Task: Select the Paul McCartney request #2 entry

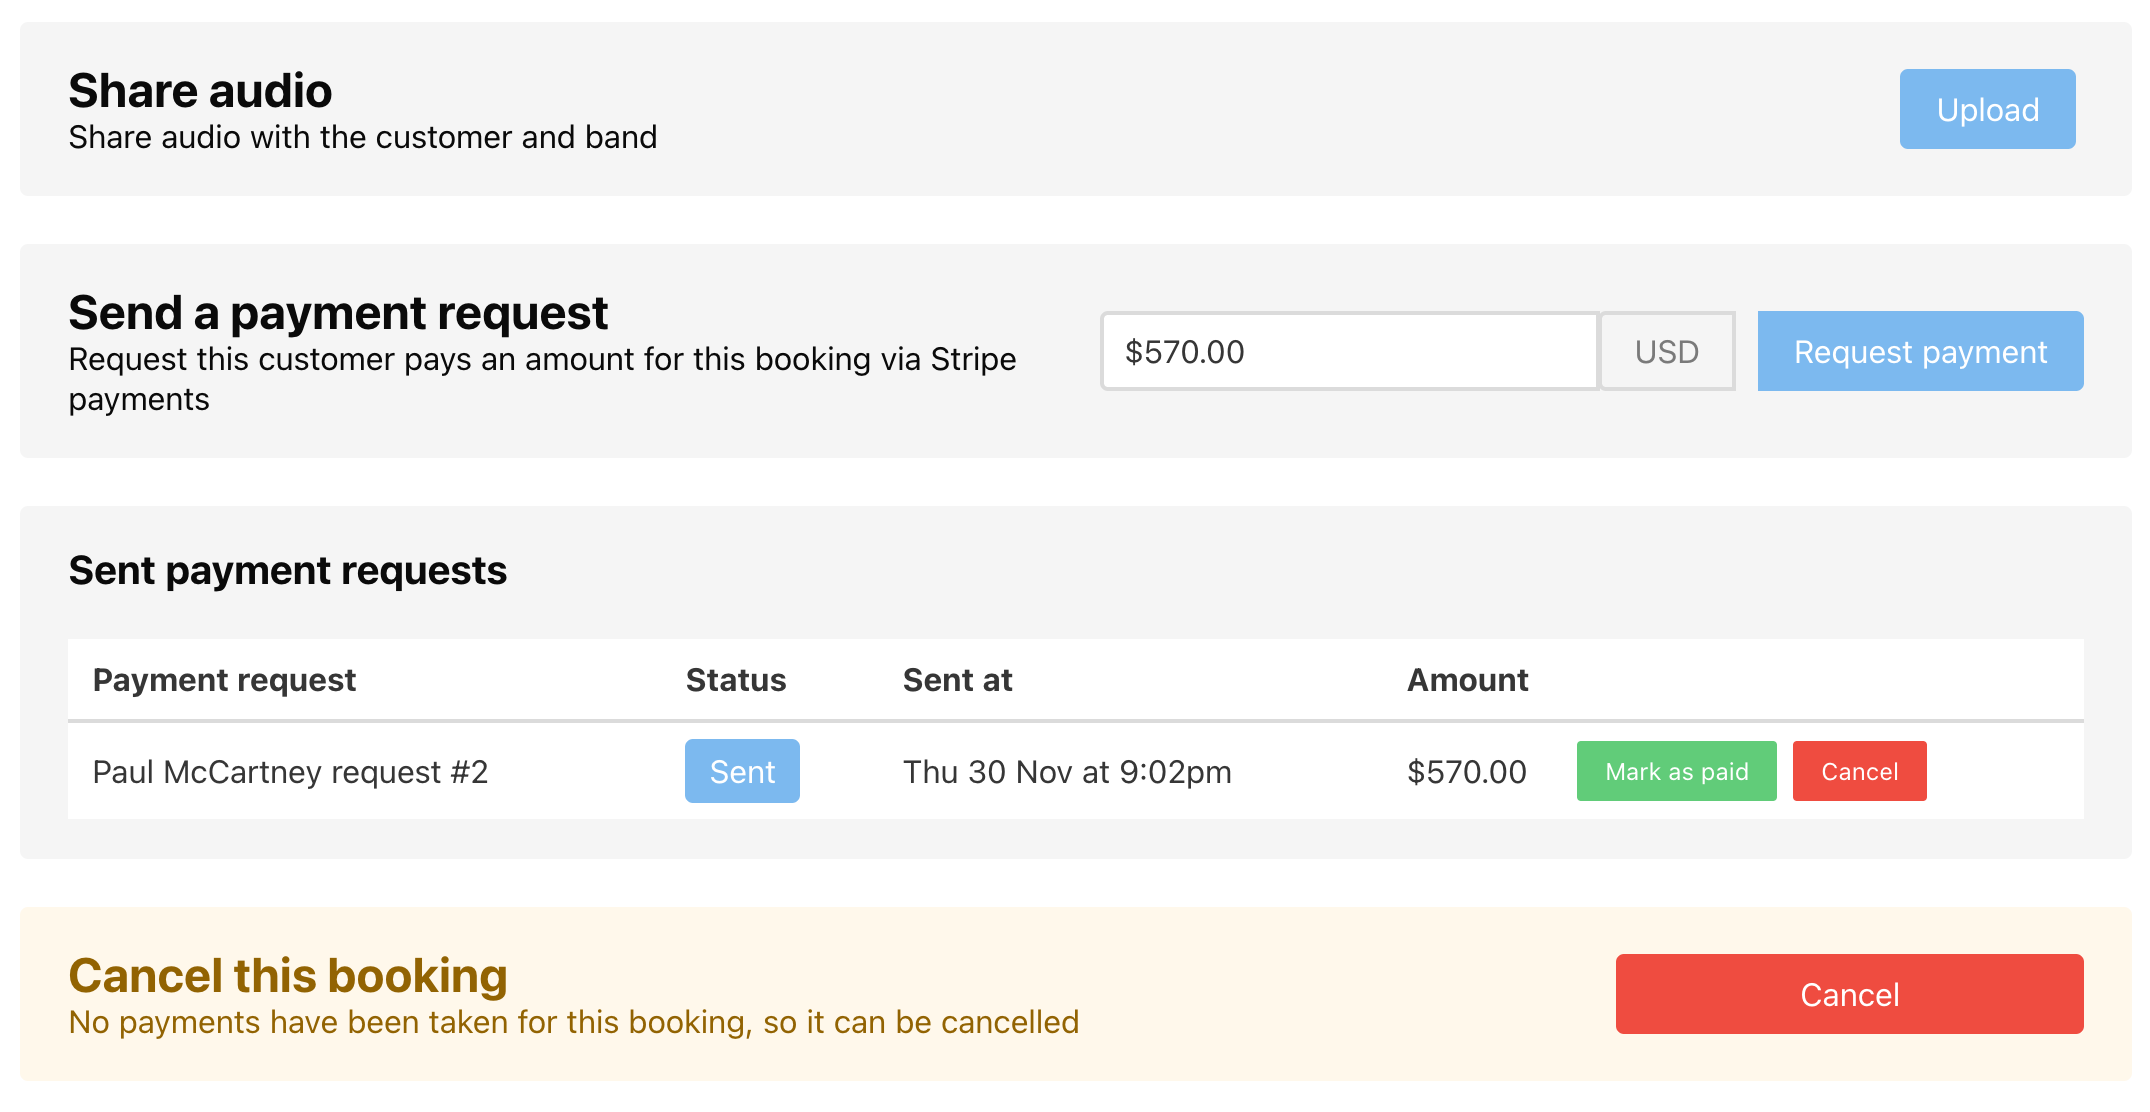Action: (x=290, y=771)
